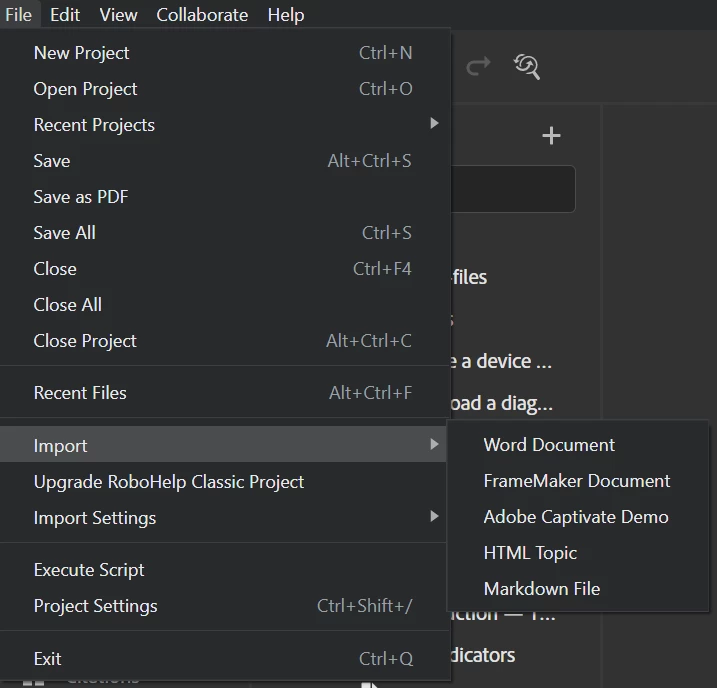
Task: Open the File menu
Action: (19, 15)
